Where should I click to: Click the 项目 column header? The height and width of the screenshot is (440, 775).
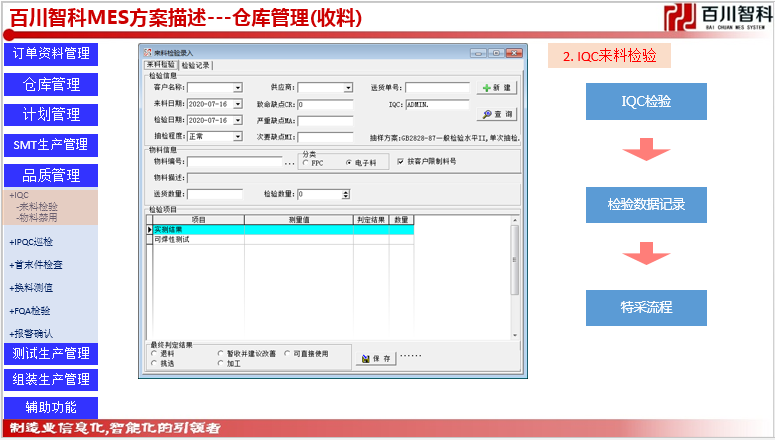pos(199,220)
